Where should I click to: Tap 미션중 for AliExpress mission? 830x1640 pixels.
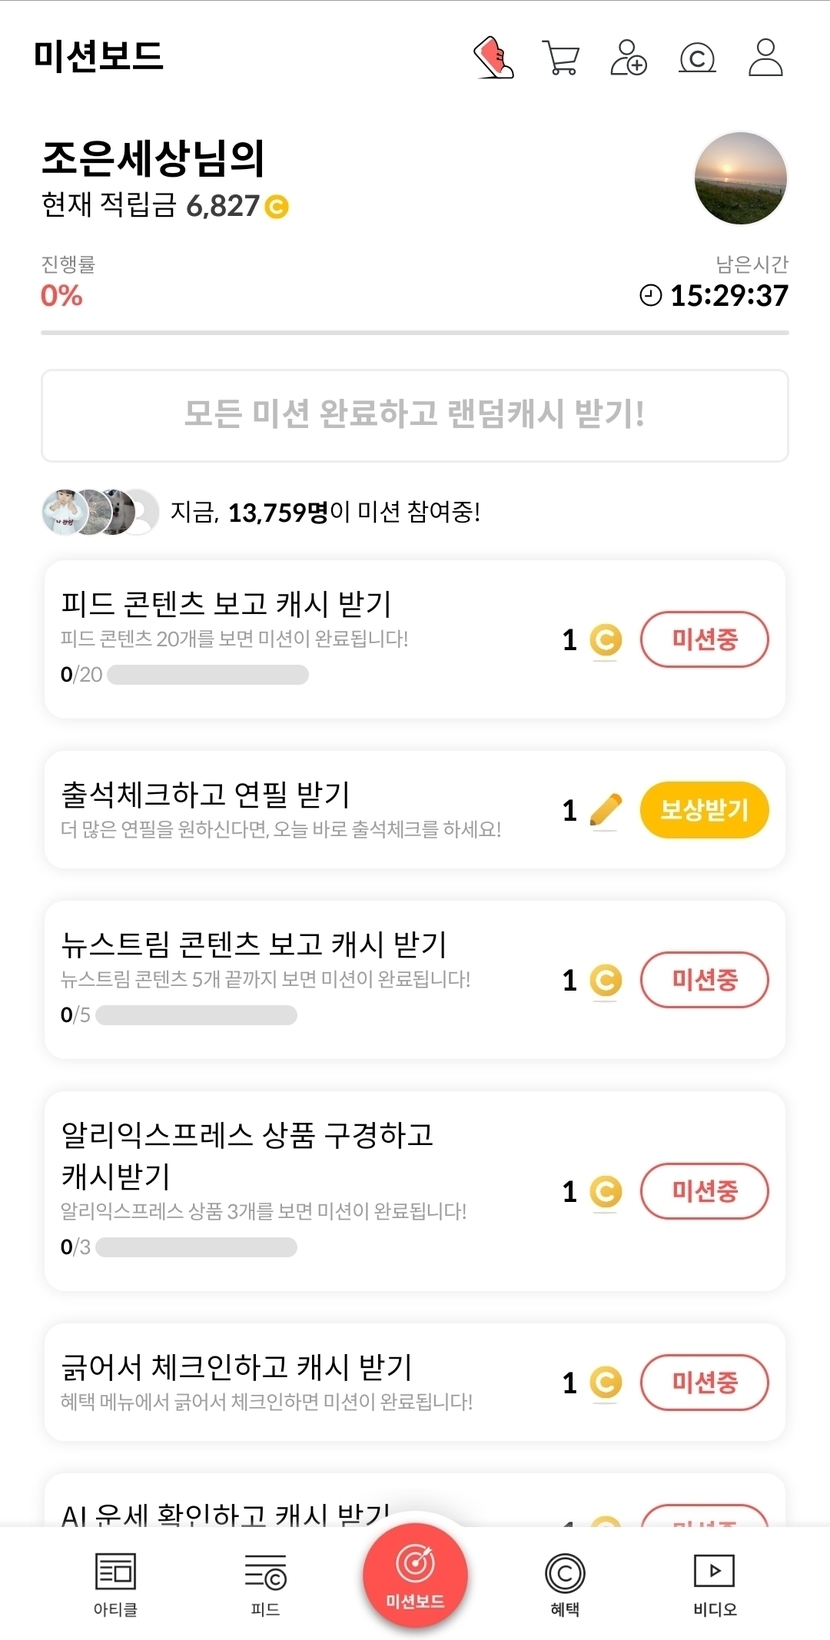coord(704,1191)
